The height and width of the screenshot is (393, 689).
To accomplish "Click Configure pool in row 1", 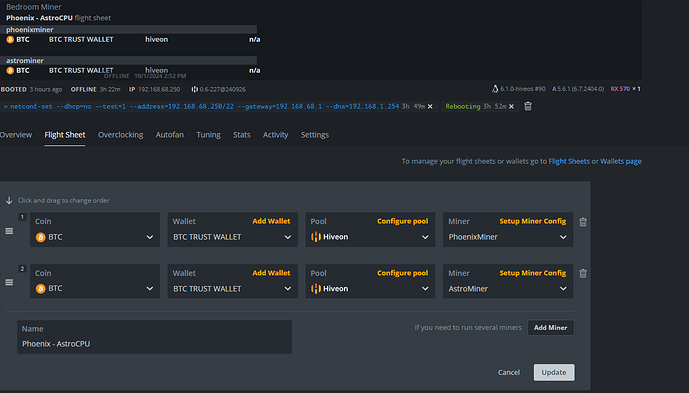I will click(x=403, y=221).
